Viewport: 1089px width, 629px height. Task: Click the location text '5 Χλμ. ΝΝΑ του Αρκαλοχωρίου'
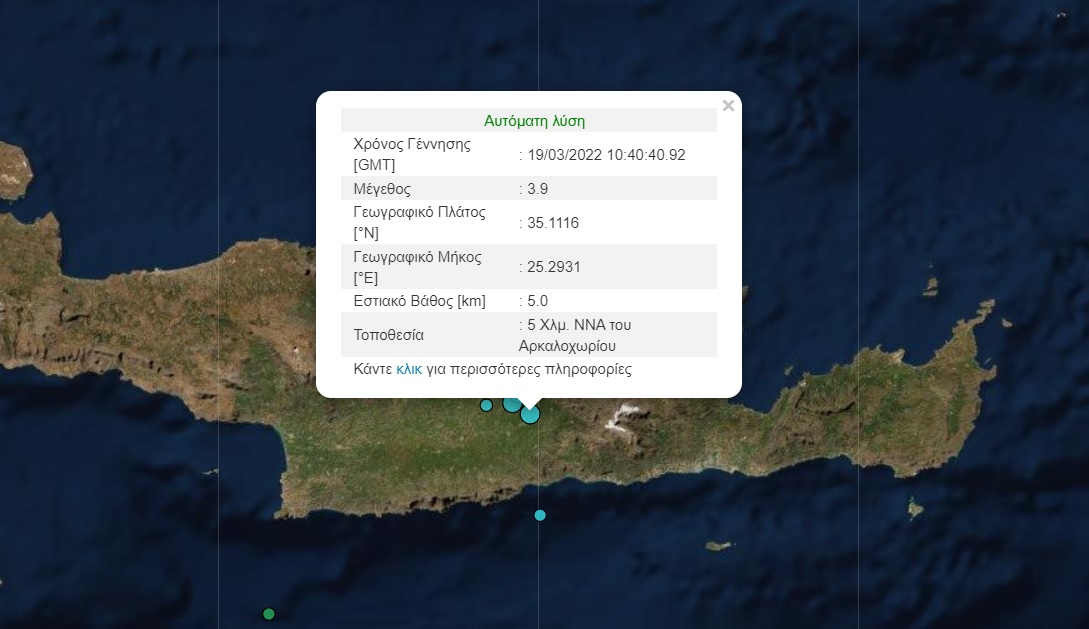click(x=578, y=335)
